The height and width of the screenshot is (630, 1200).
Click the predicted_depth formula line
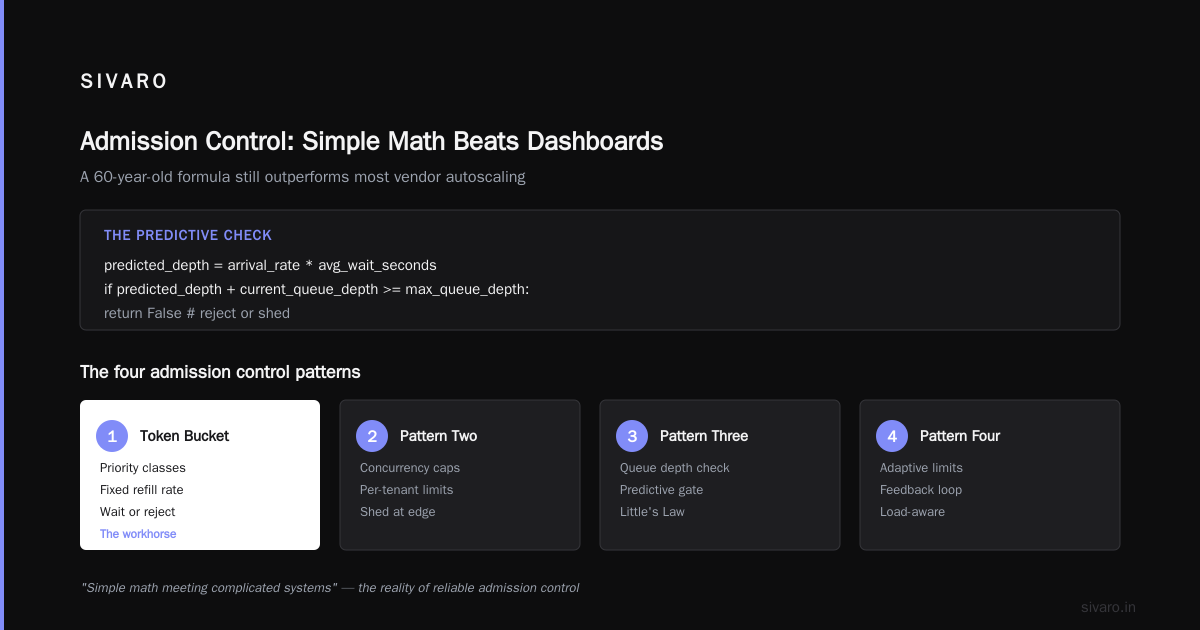(x=270, y=265)
